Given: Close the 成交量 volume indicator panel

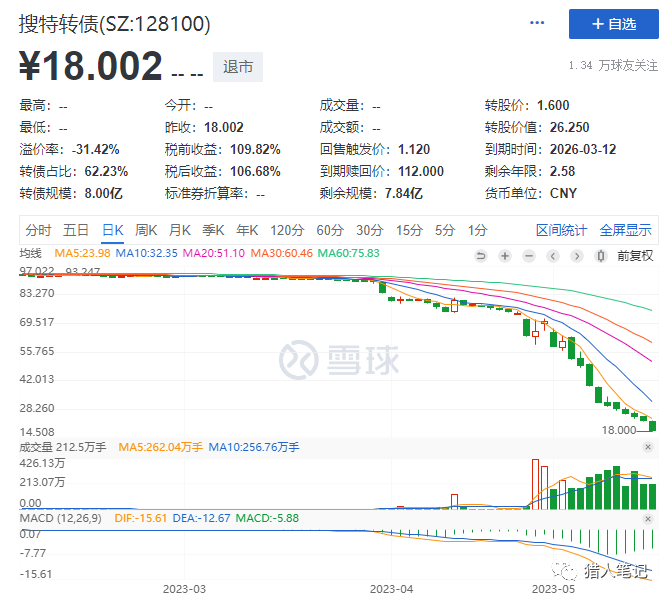Looking at the screenshot, I should click(x=648, y=447).
